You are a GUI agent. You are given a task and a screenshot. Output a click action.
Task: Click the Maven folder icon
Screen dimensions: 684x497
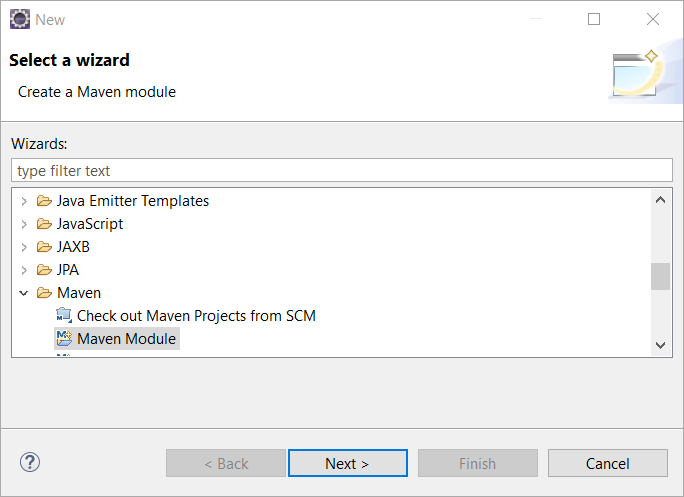[44, 293]
